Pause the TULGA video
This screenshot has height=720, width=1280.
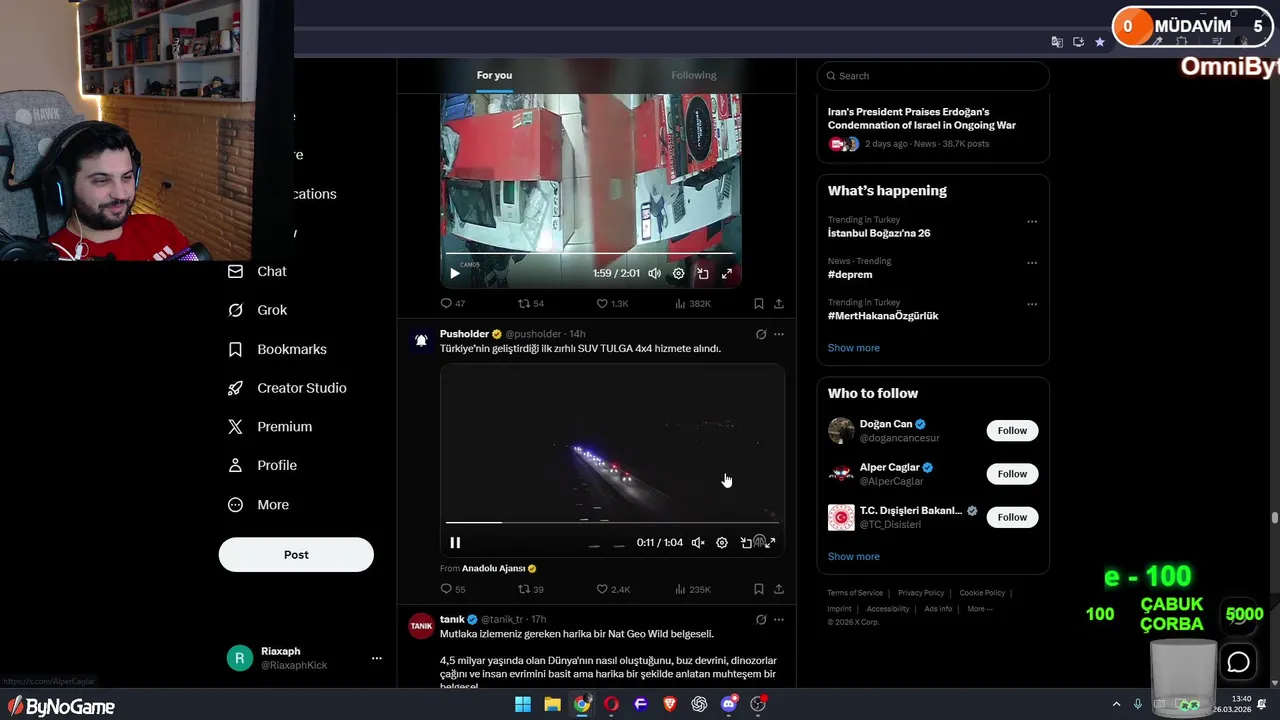pos(455,543)
